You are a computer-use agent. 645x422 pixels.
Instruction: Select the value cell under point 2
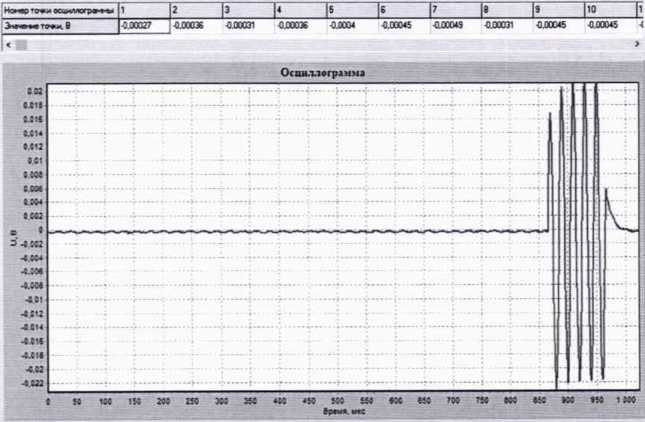[194, 26]
